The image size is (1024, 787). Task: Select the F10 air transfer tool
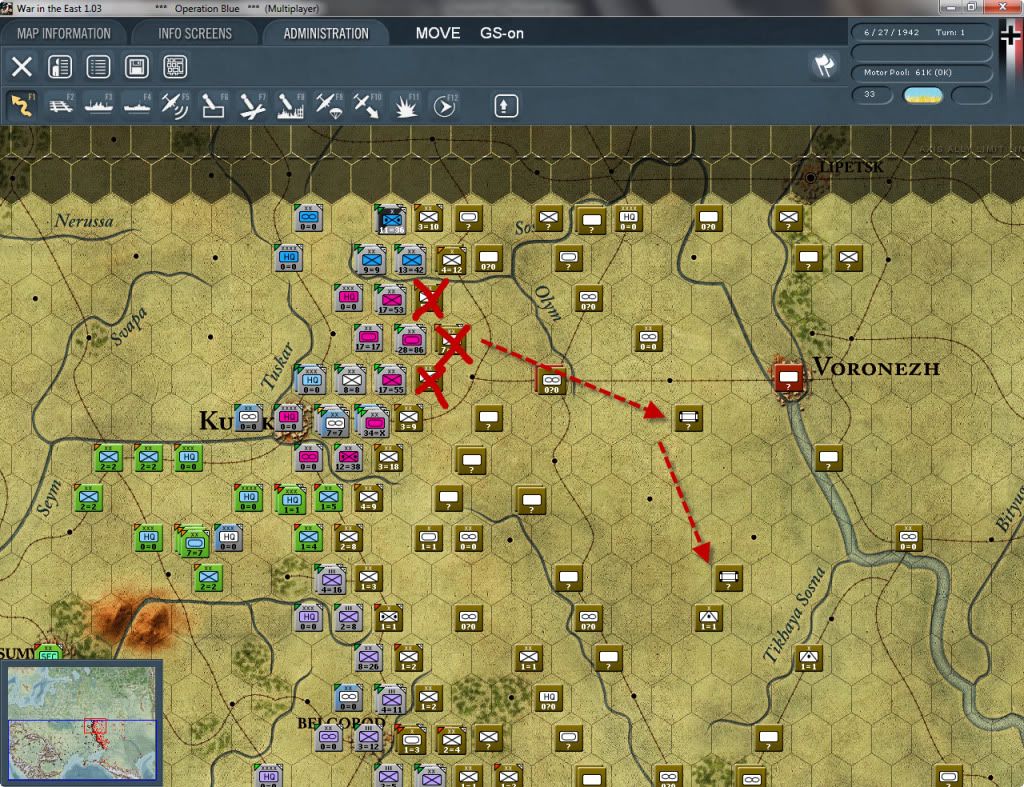[367, 105]
